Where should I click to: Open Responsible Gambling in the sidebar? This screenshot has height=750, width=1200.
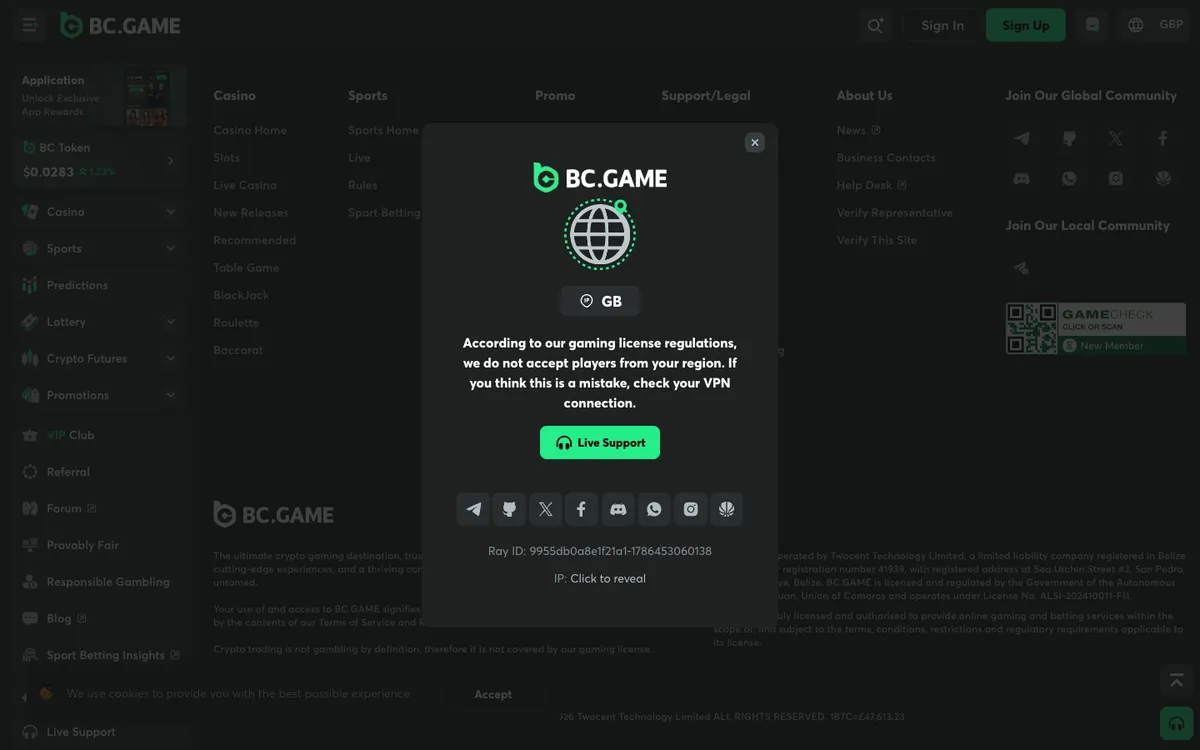tap(101, 582)
